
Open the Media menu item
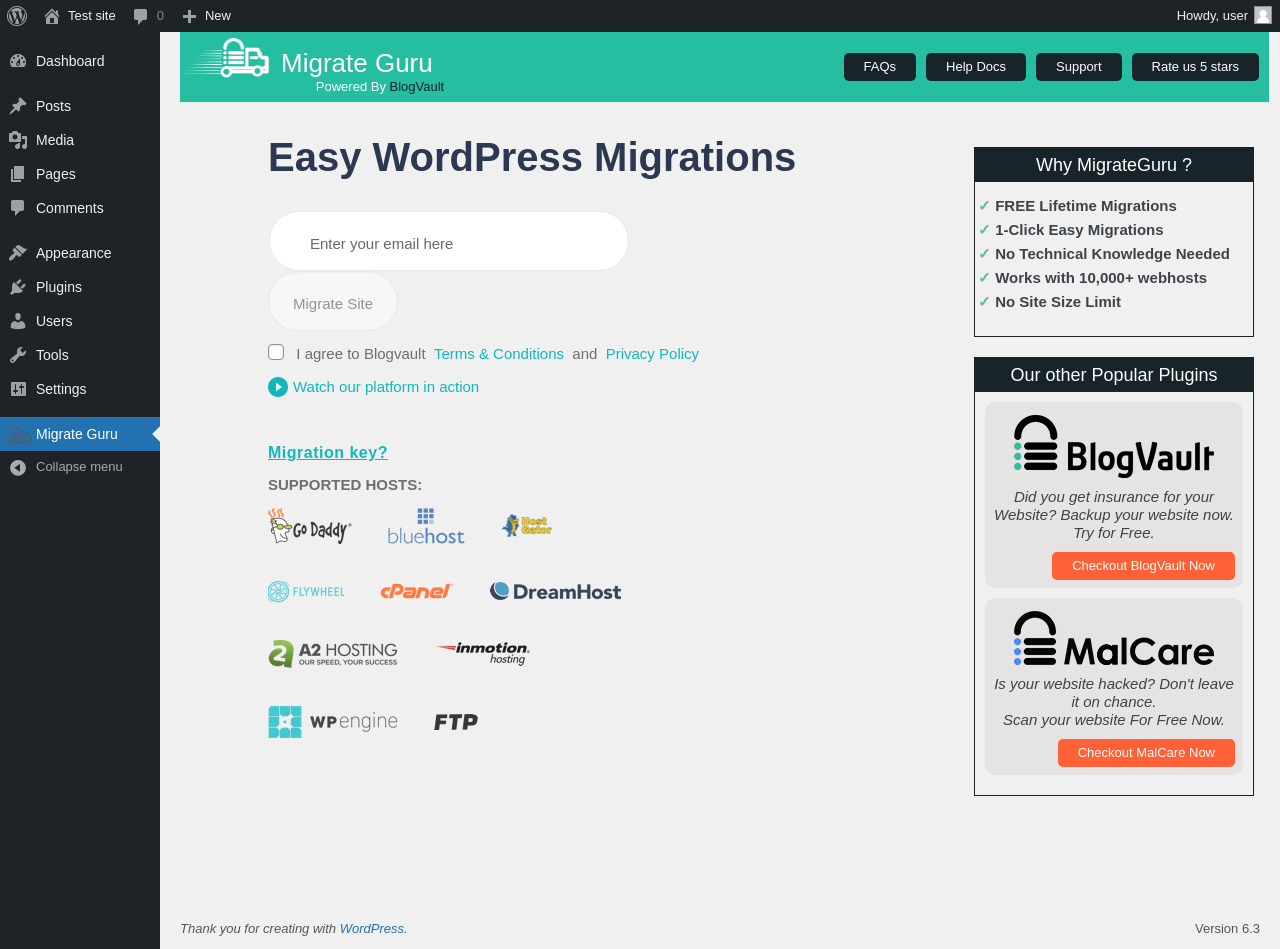pyautogui.click(x=80, y=140)
